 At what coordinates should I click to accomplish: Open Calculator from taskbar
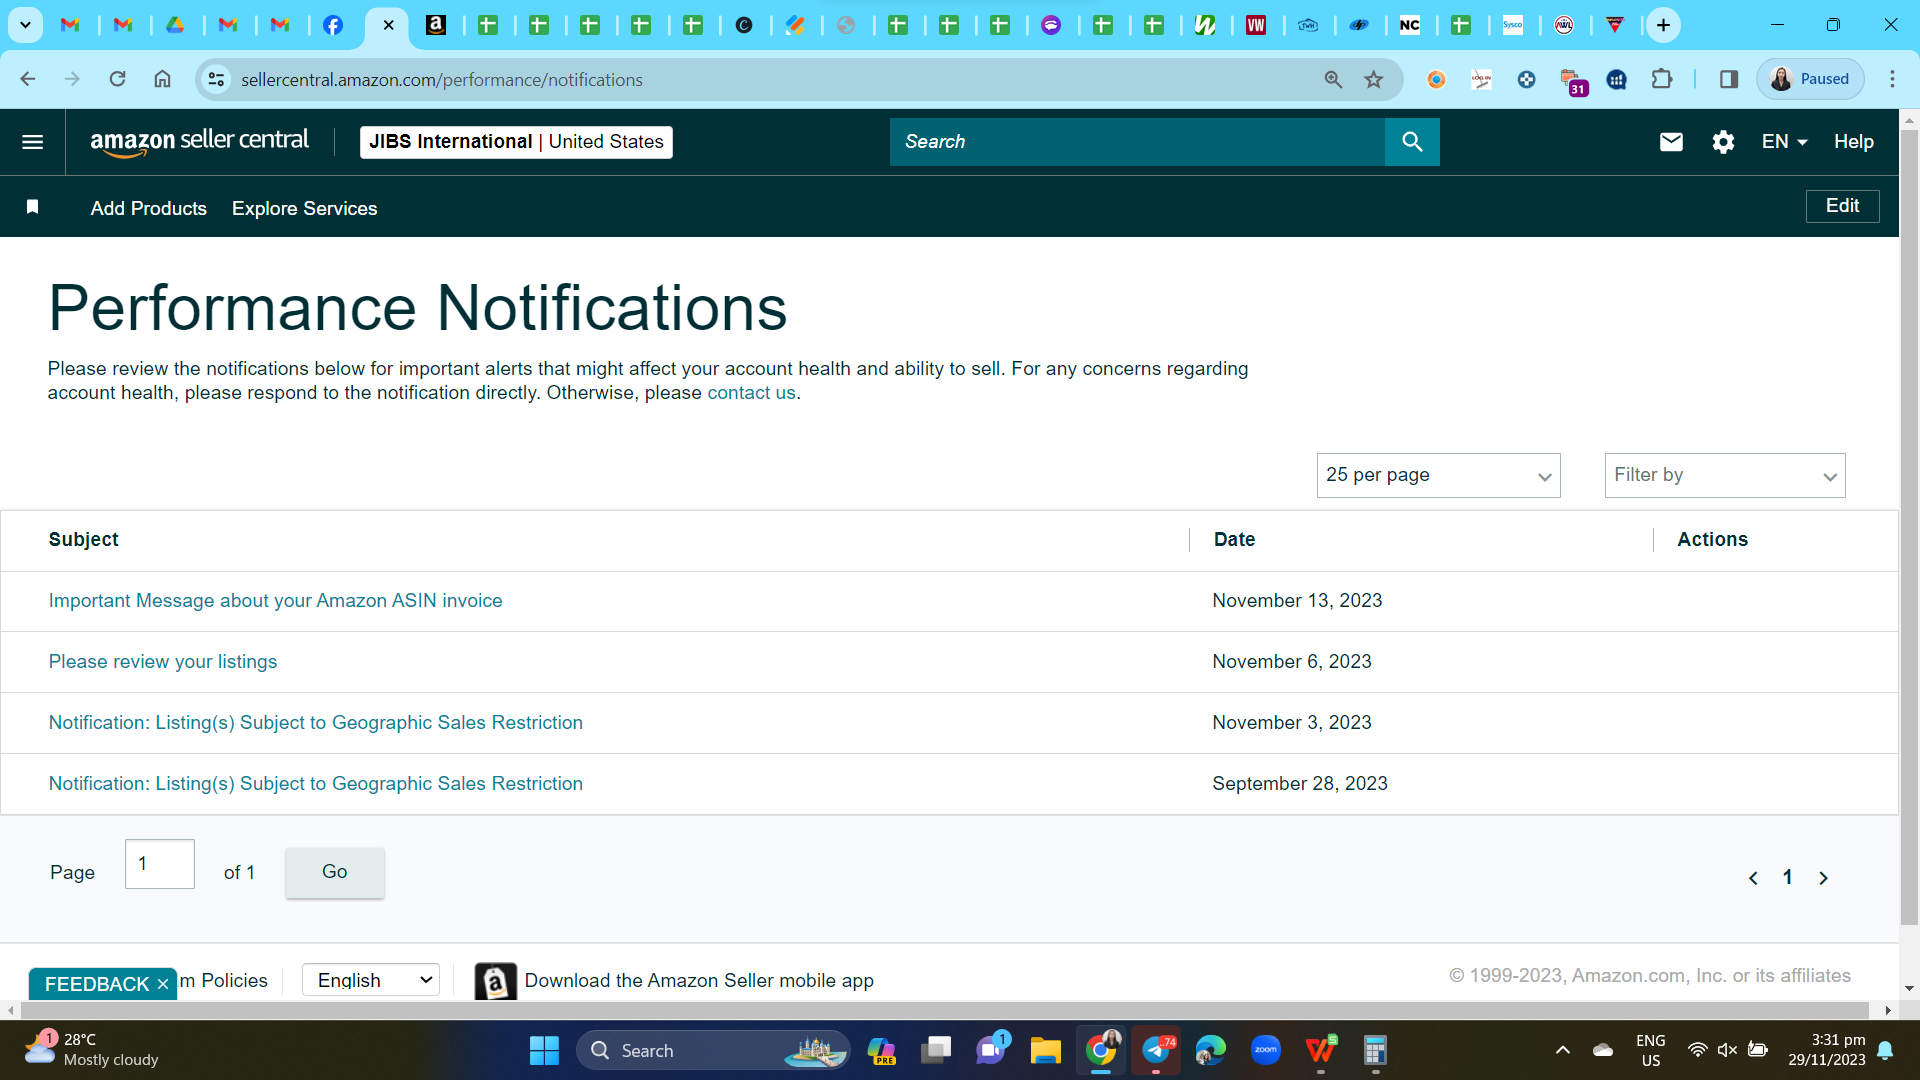tap(1375, 1051)
